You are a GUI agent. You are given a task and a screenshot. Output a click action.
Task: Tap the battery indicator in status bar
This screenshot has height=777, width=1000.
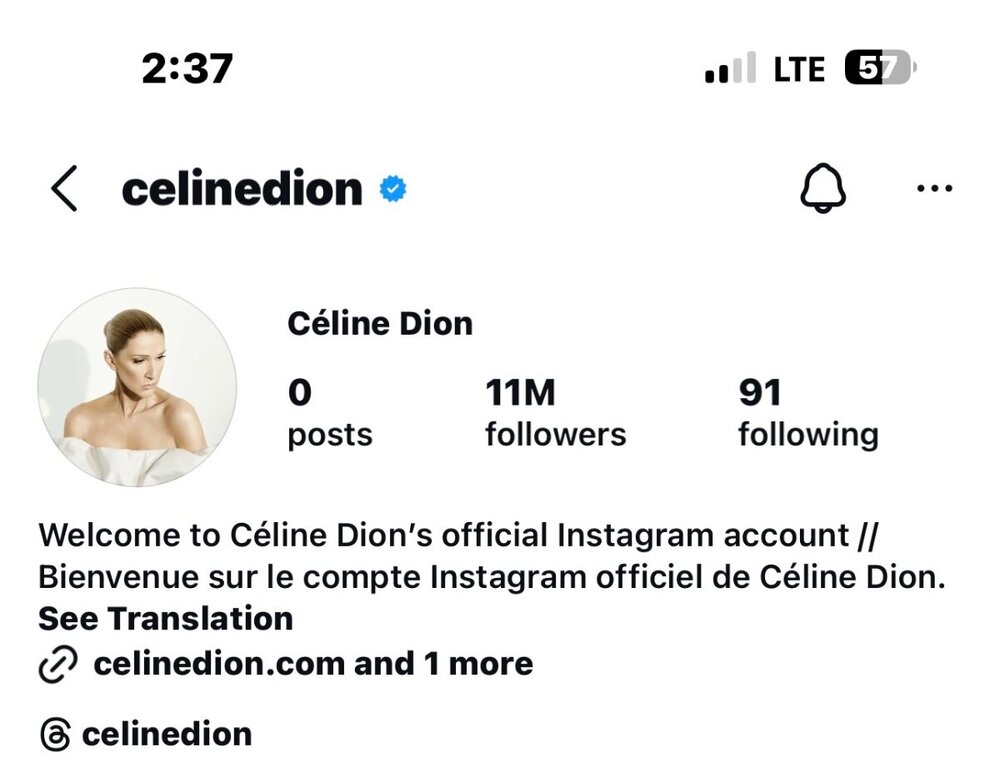(880, 69)
